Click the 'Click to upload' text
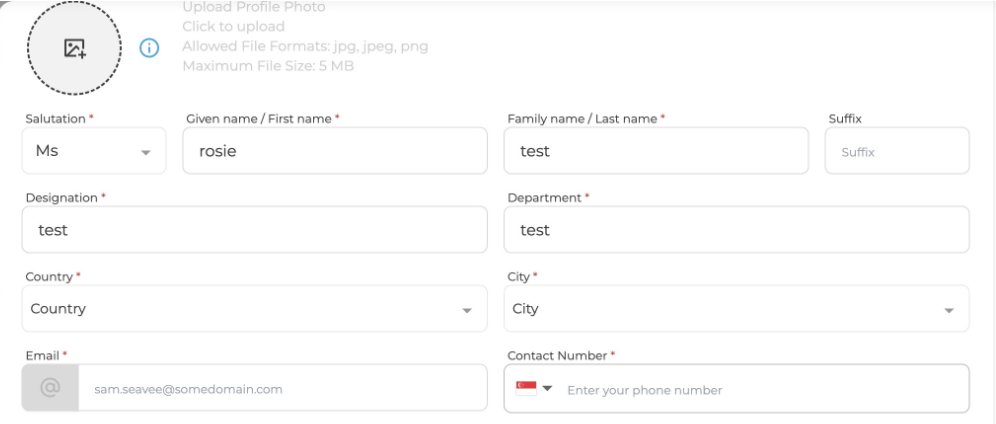This screenshot has height=424, width=996. tap(233, 27)
